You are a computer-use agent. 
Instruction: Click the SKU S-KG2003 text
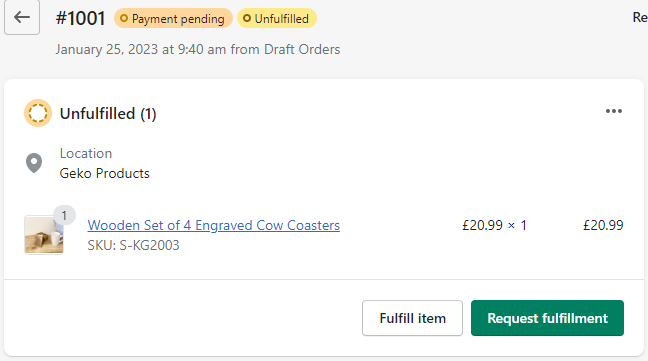(x=133, y=245)
